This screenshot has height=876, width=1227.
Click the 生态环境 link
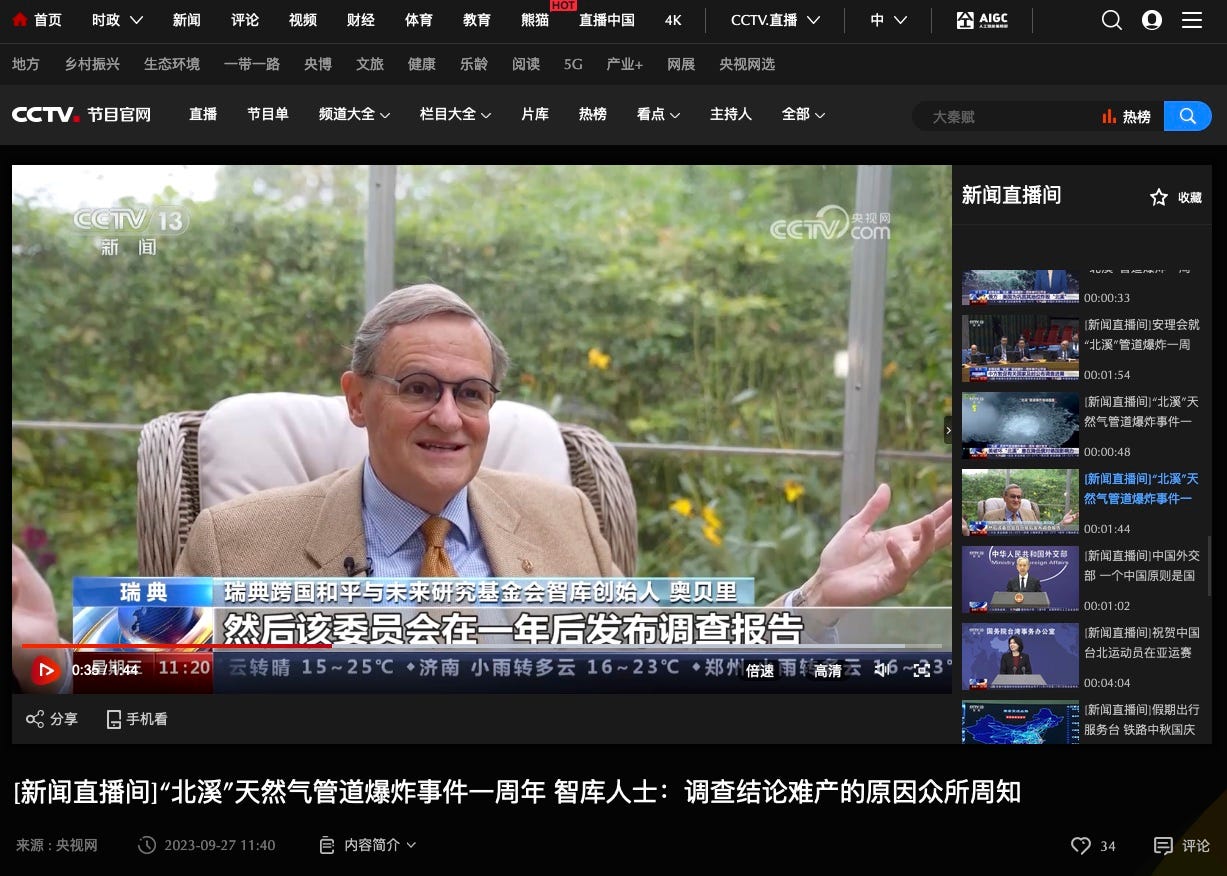point(172,64)
